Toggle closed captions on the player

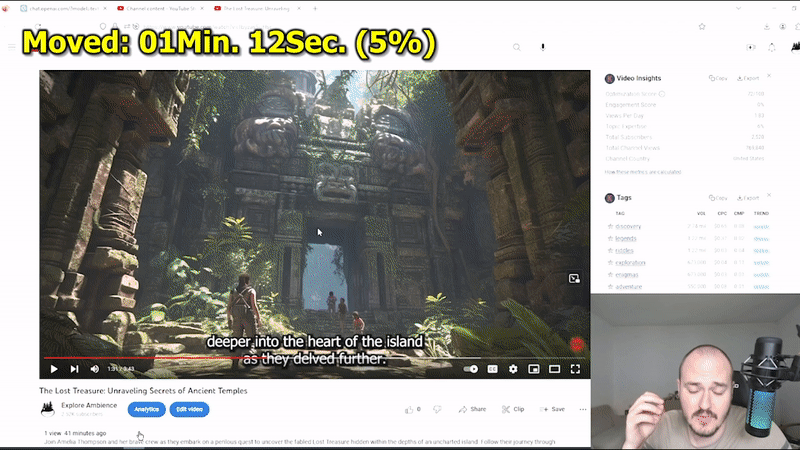(x=492, y=369)
